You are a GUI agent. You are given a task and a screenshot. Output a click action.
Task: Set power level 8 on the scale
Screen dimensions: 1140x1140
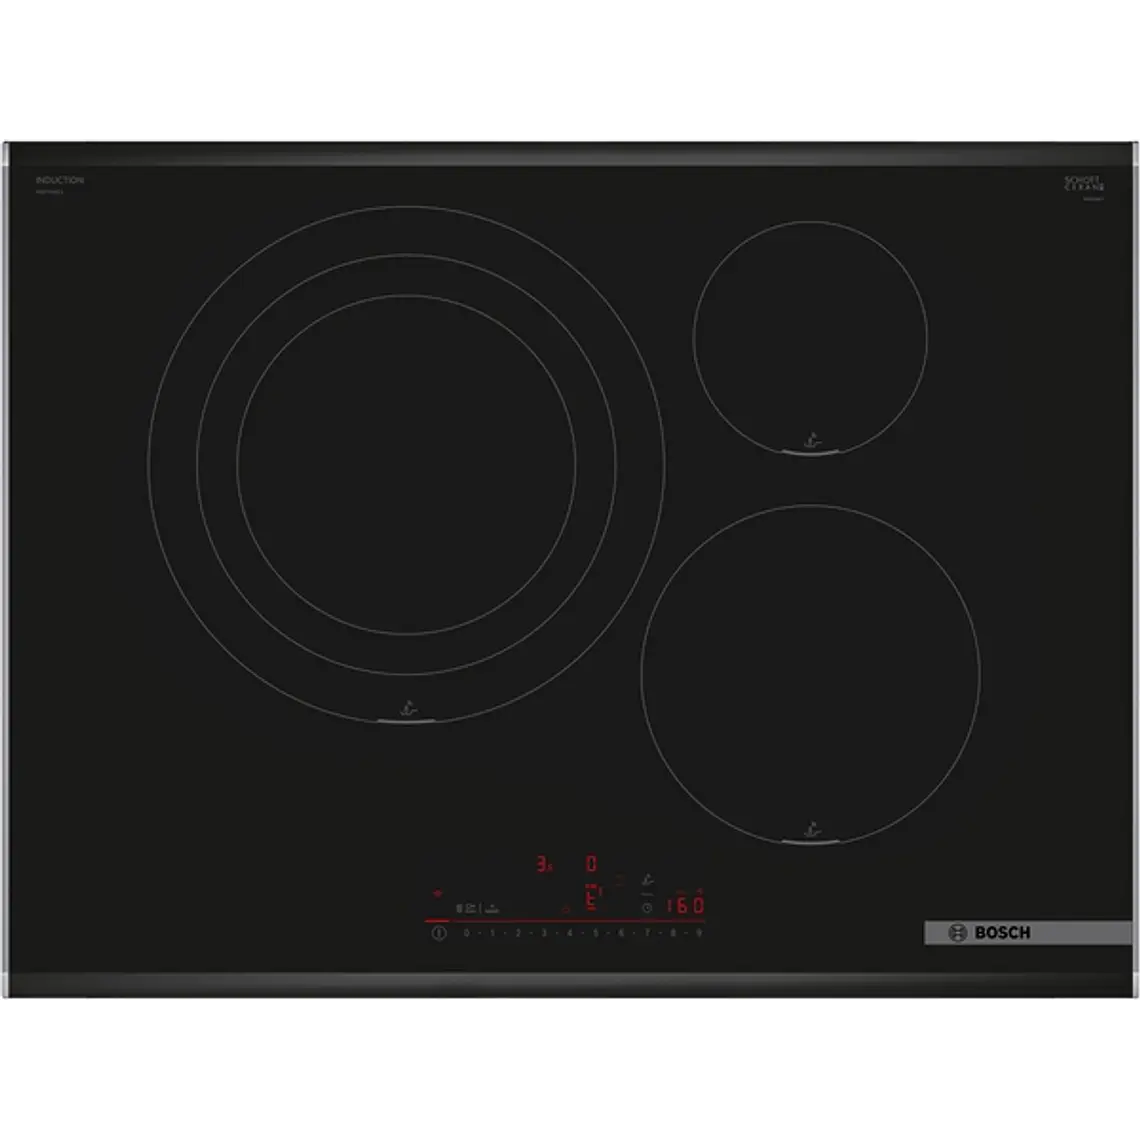[673, 933]
